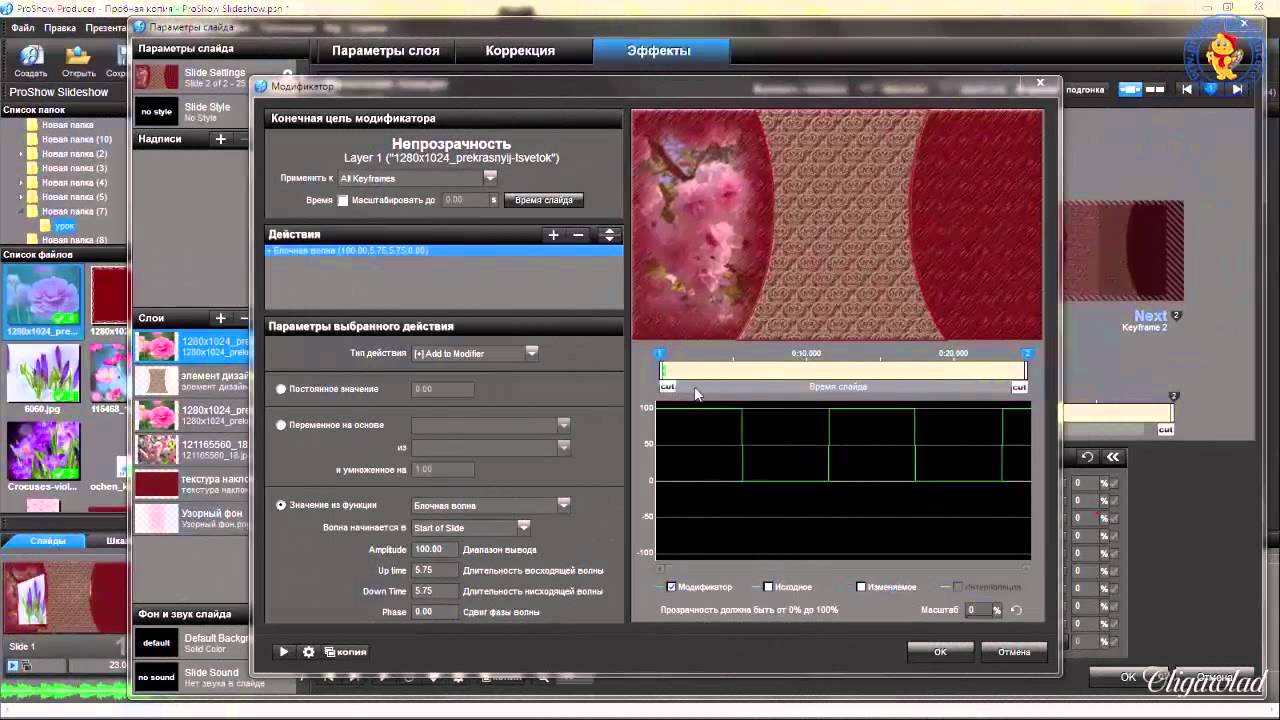Click the Копия copy button
The width and height of the screenshot is (1280, 720).
346,652
